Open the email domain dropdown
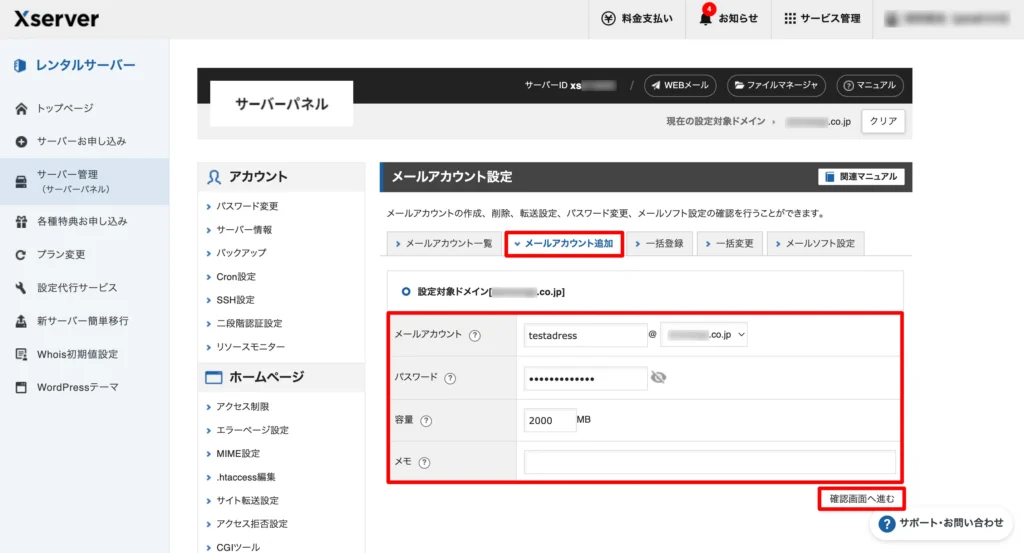Image resolution: width=1024 pixels, height=553 pixels. click(x=704, y=336)
